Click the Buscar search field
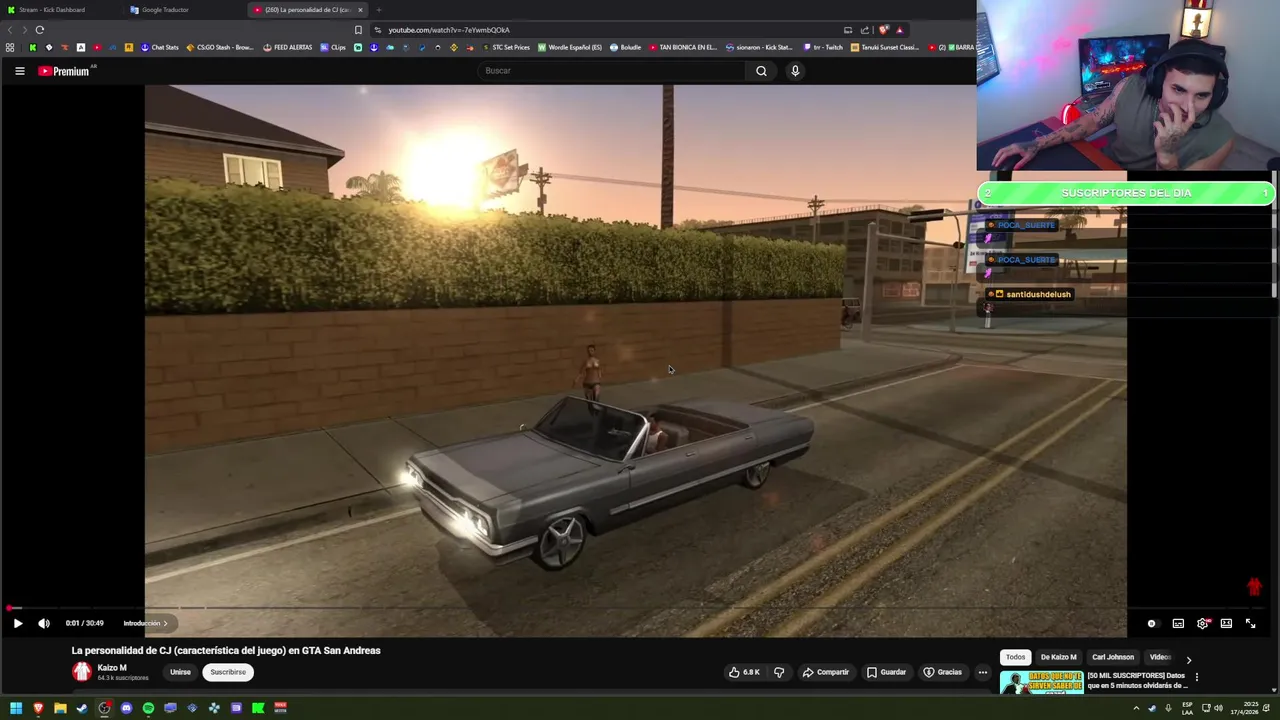Image resolution: width=1280 pixels, height=720 pixels. point(612,71)
